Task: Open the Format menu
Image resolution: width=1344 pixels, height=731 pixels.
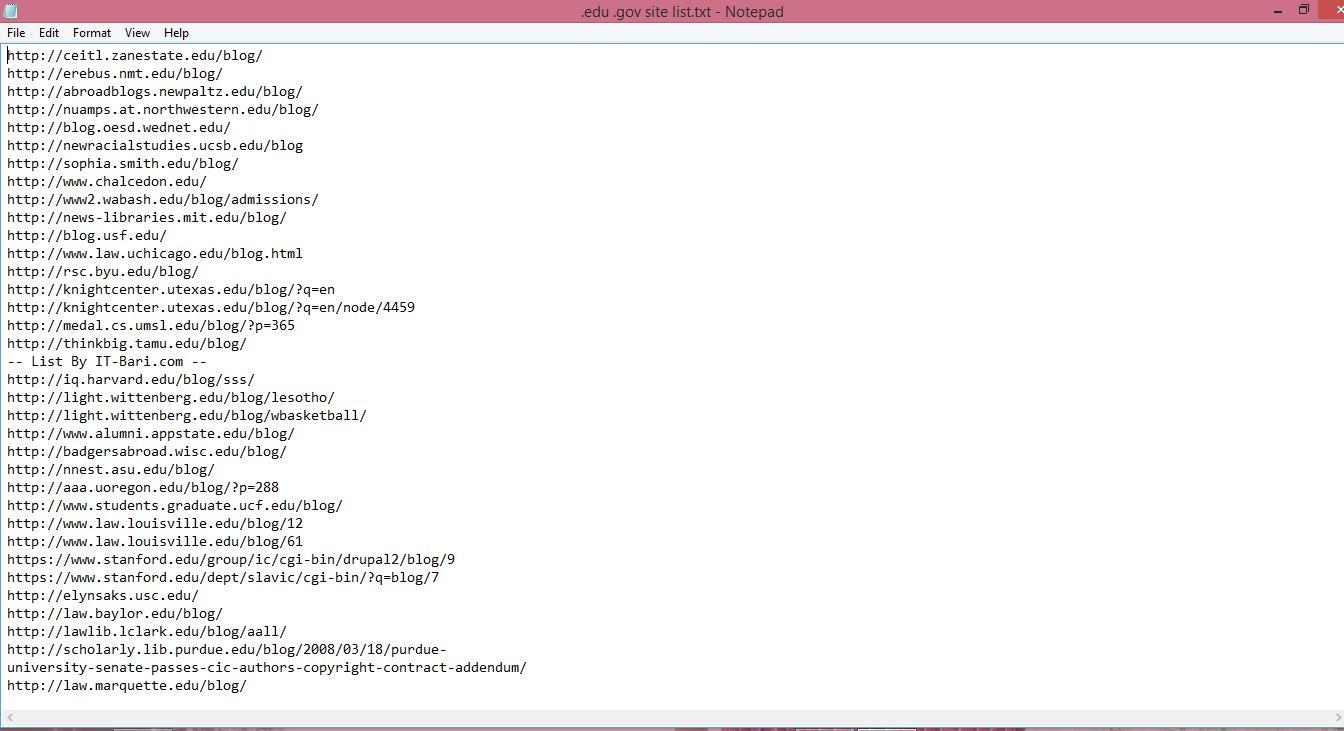Action: point(92,33)
